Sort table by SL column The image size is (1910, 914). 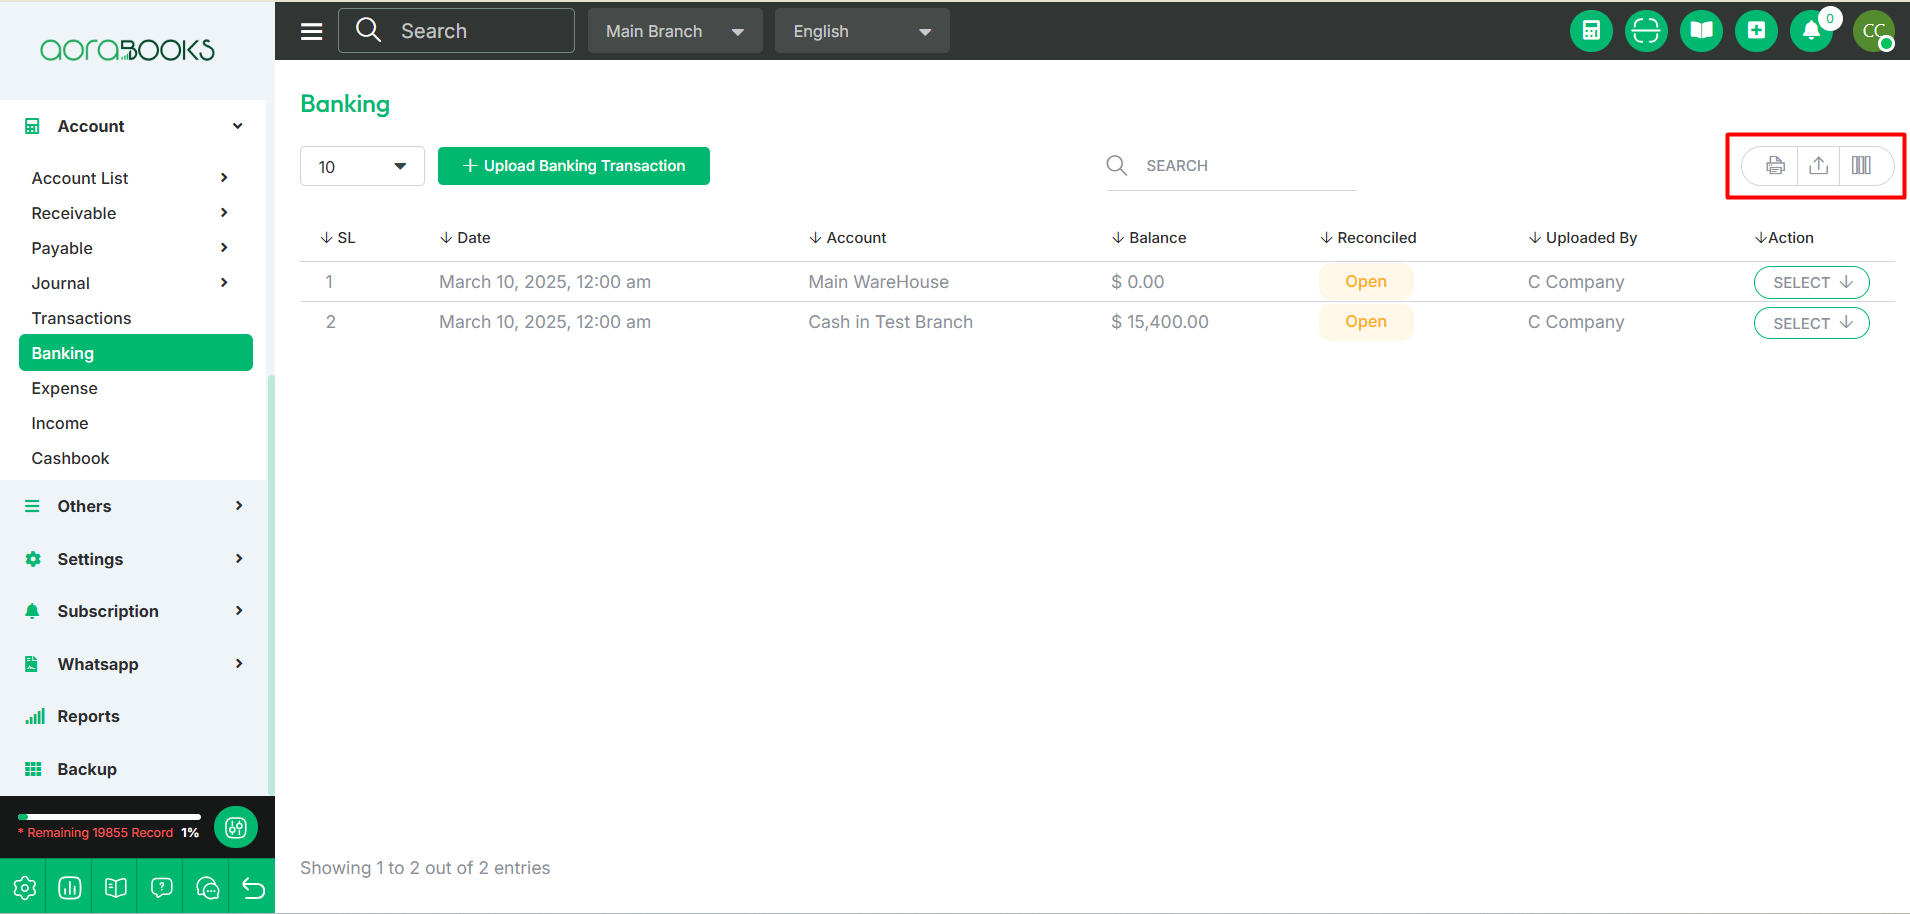tap(338, 238)
